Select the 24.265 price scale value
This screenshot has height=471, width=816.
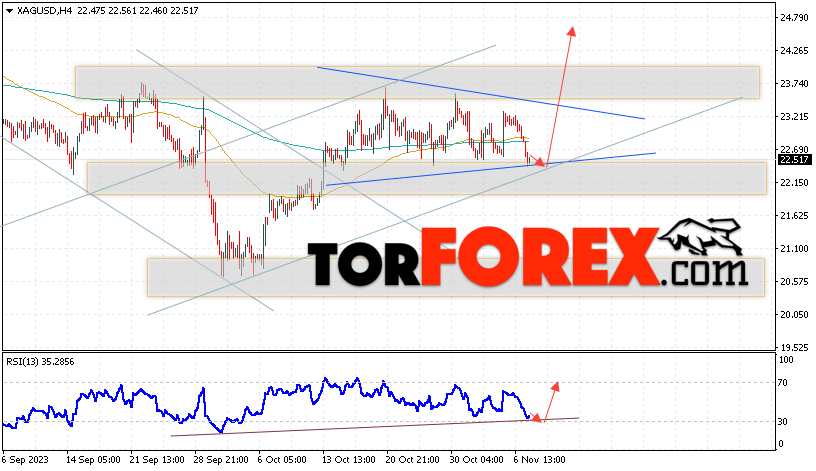(x=794, y=50)
